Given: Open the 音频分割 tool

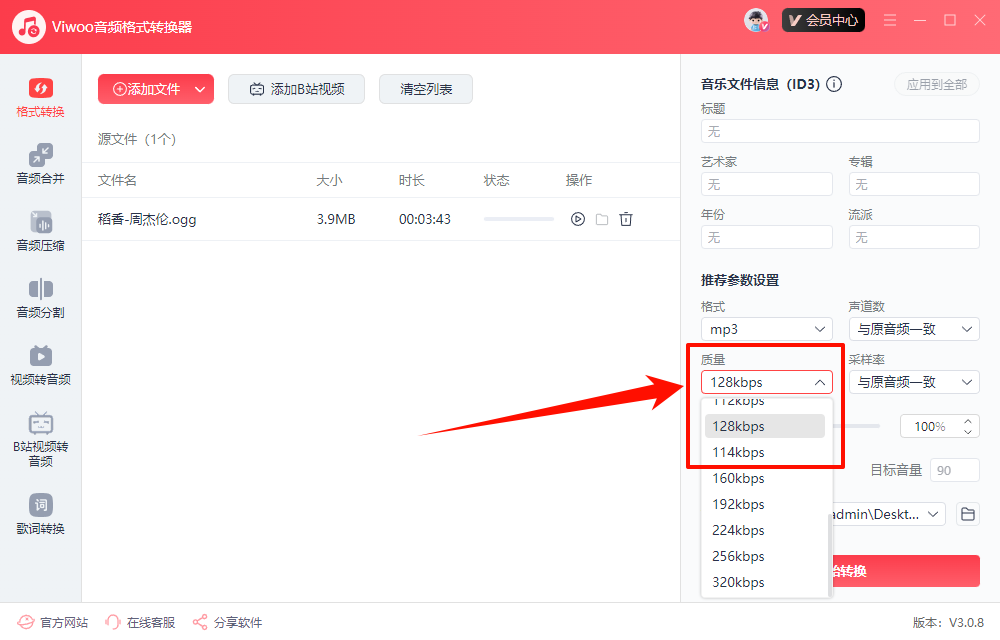Looking at the screenshot, I should tap(39, 298).
